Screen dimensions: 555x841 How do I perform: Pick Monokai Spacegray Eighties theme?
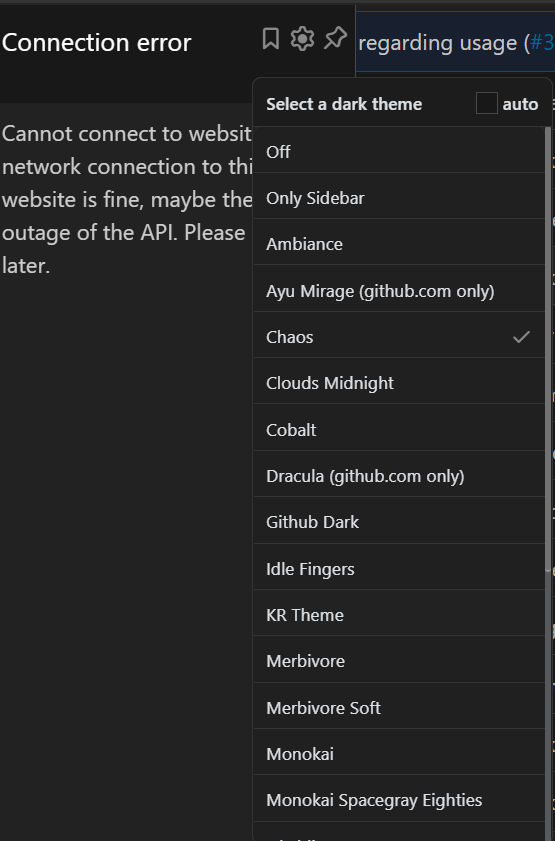pyautogui.click(x=399, y=800)
